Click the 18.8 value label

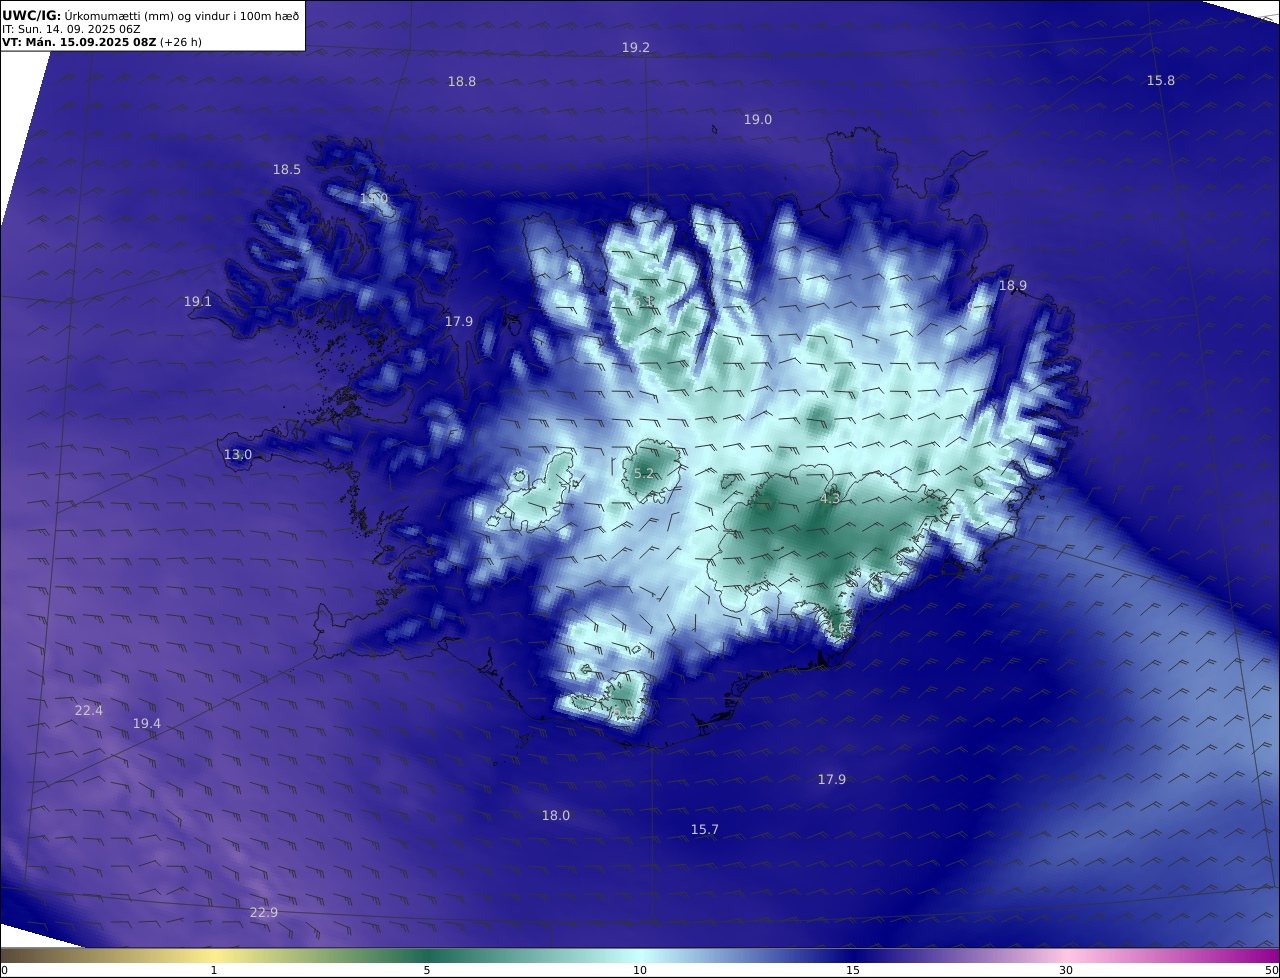pos(462,82)
